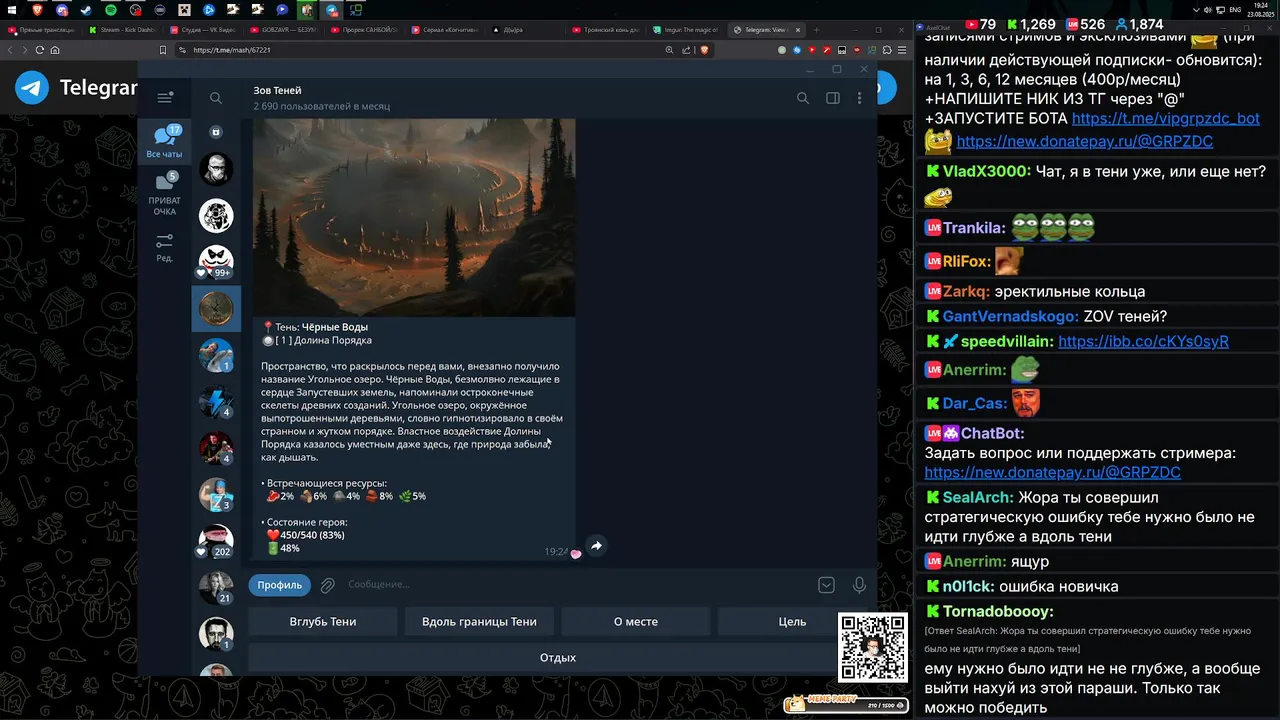Click the О месте bot button
Image resolution: width=1280 pixels, height=720 pixels.
(x=636, y=622)
